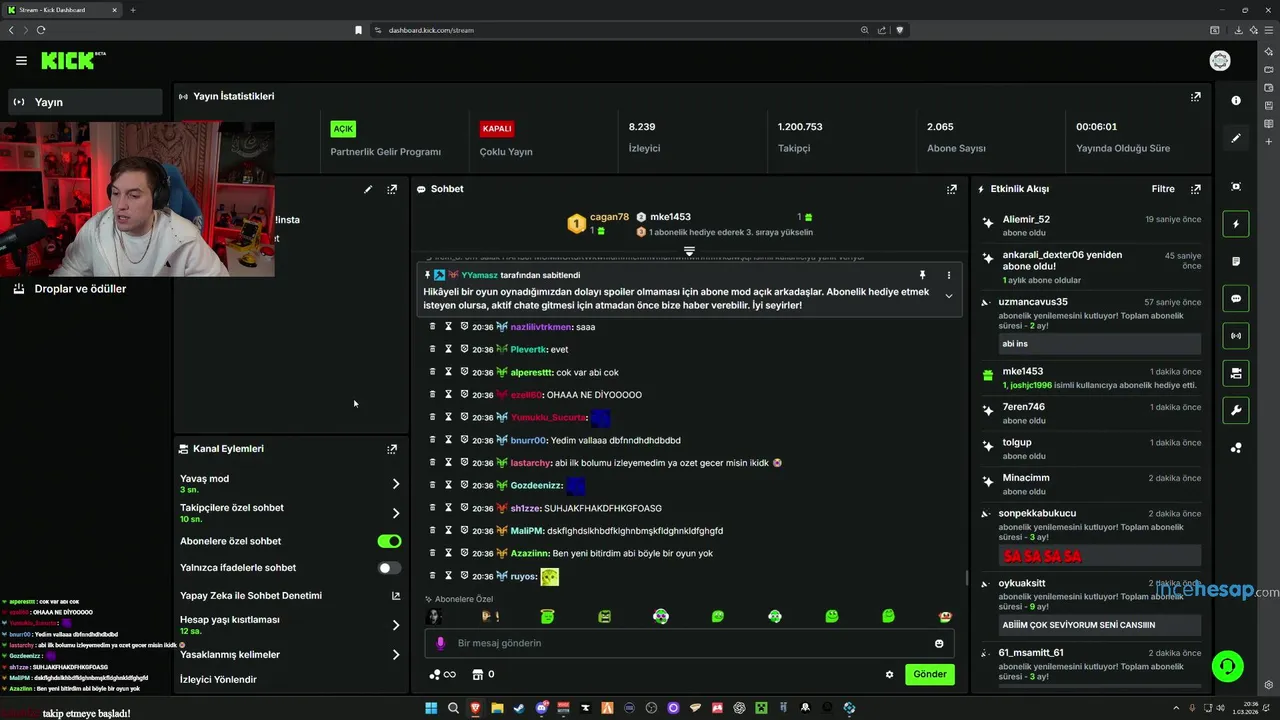The image size is (1280, 720).
Task: Click the chat bubble icon in right sidebar
Action: 1236,298
